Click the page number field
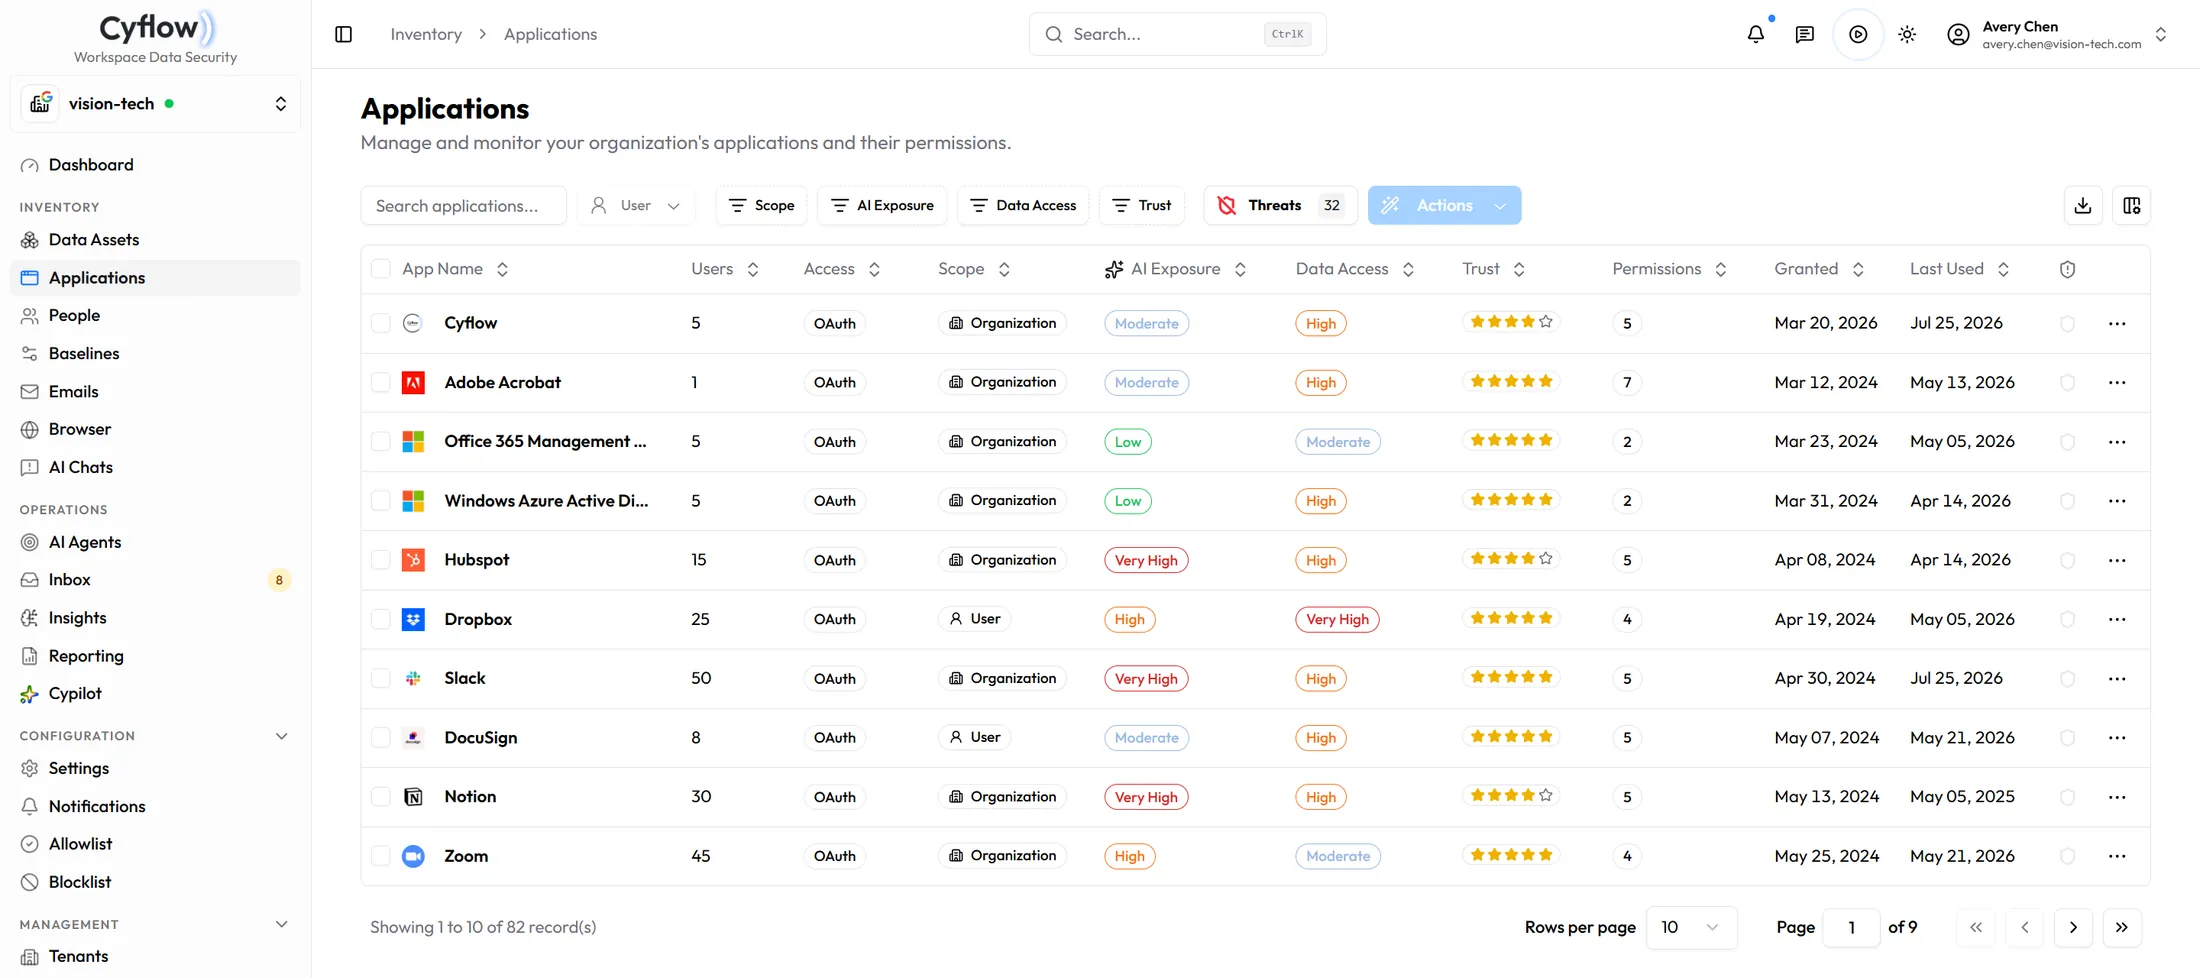Image resolution: width=2200 pixels, height=978 pixels. pyautogui.click(x=1851, y=927)
